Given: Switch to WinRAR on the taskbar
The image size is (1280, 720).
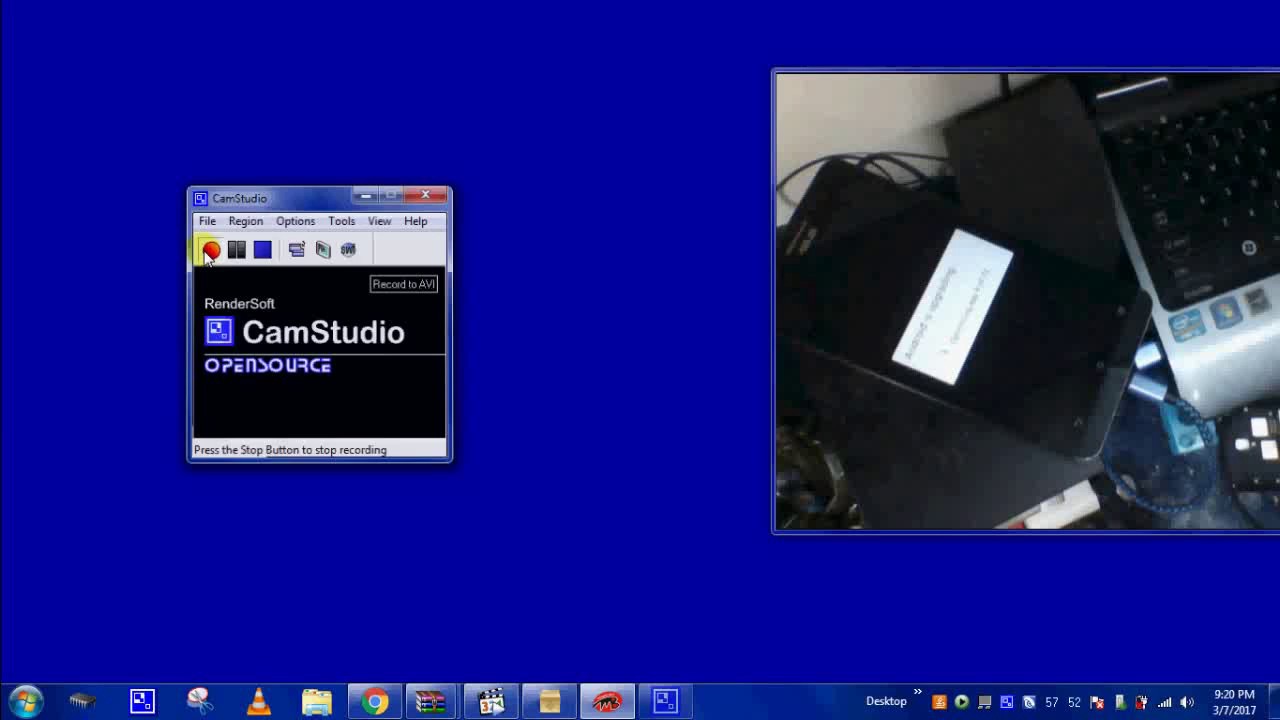Looking at the screenshot, I should [431, 701].
